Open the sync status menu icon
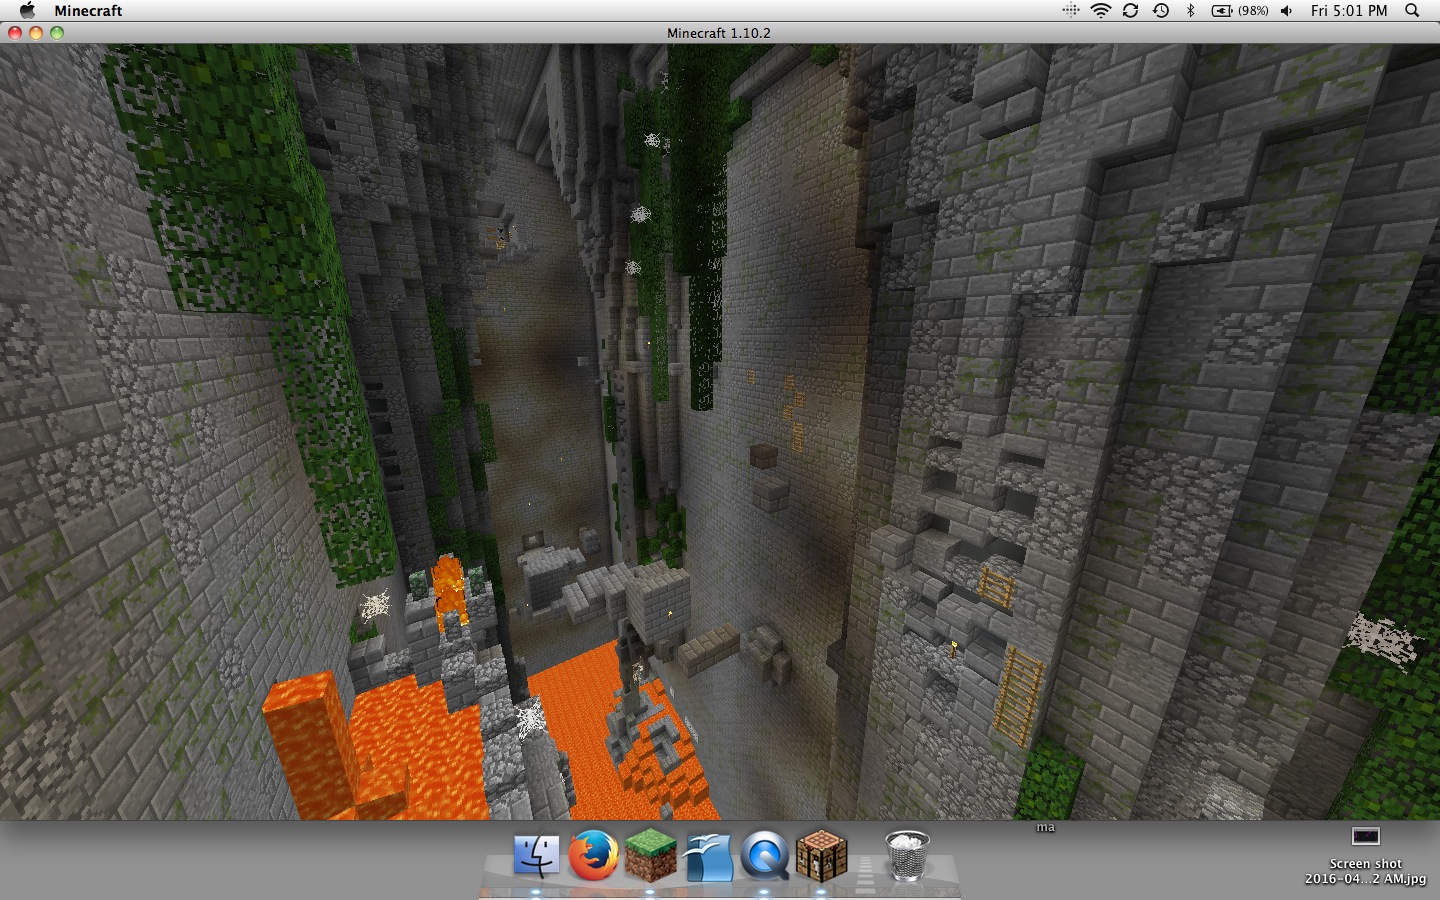The image size is (1440, 900). pos(1131,10)
